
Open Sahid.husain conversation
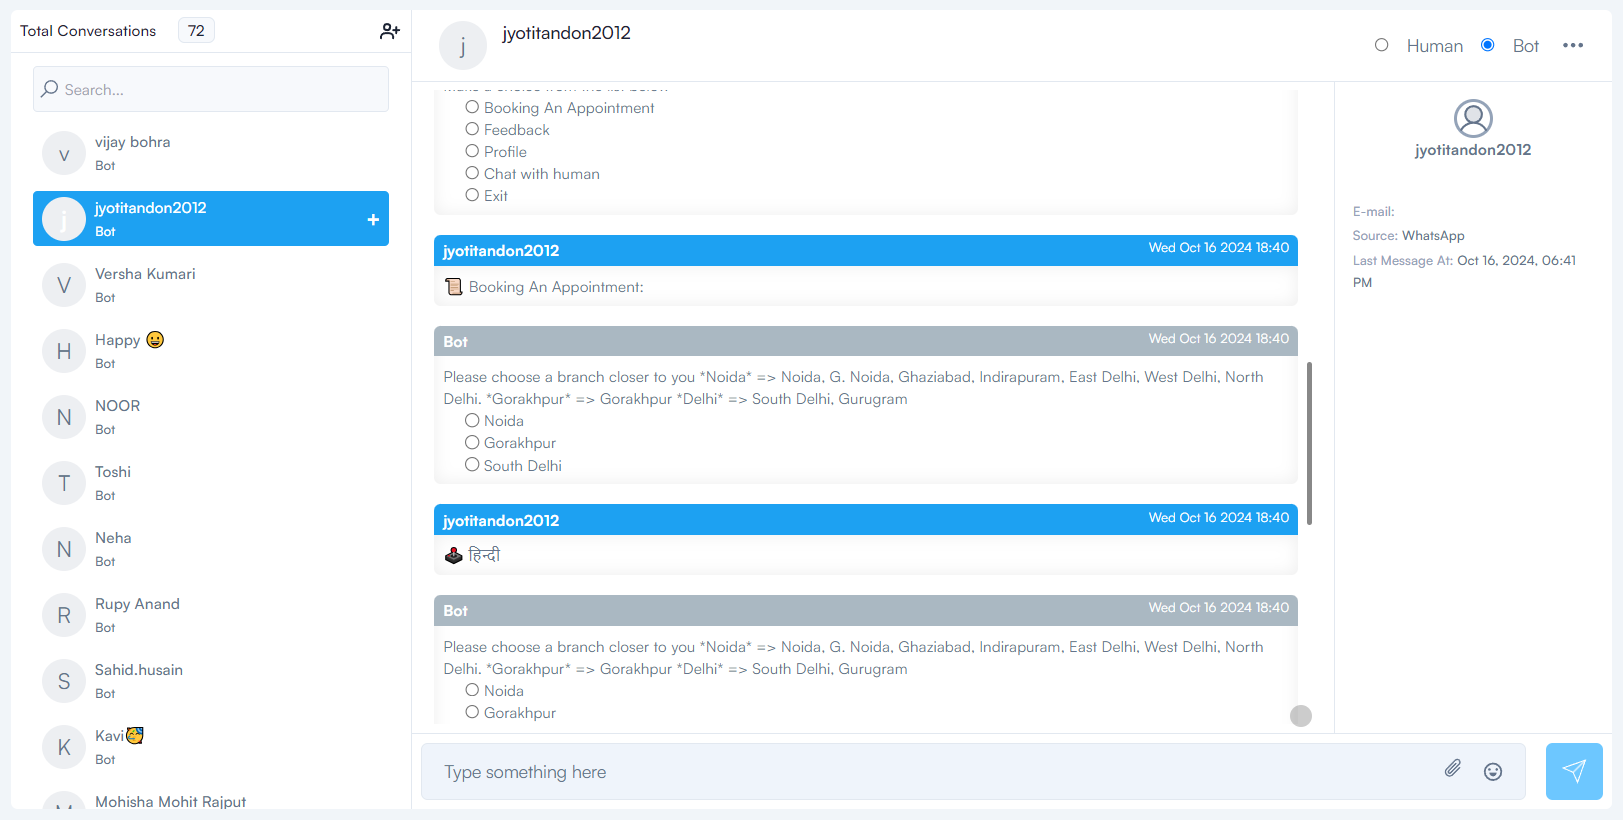pyautogui.click(x=211, y=681)
